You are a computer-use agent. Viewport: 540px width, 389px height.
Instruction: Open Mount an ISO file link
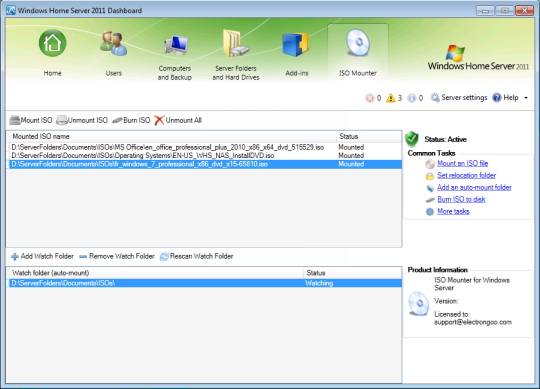pyautogui.click(x=463, y=163)
